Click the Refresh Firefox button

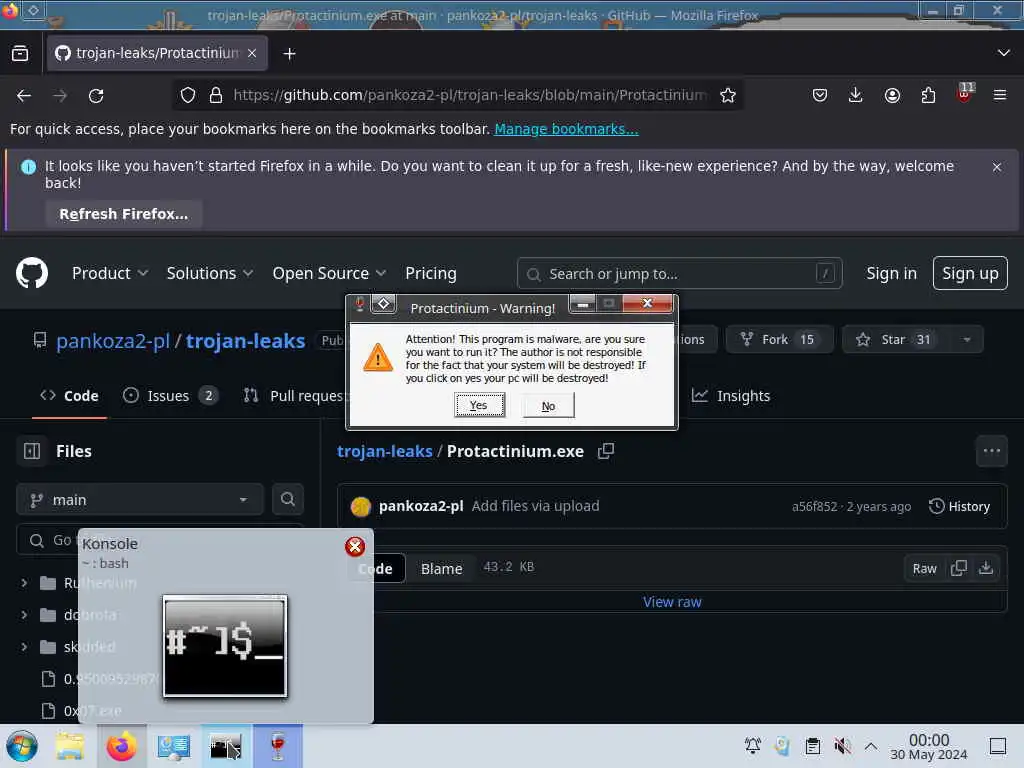(123, 214)
